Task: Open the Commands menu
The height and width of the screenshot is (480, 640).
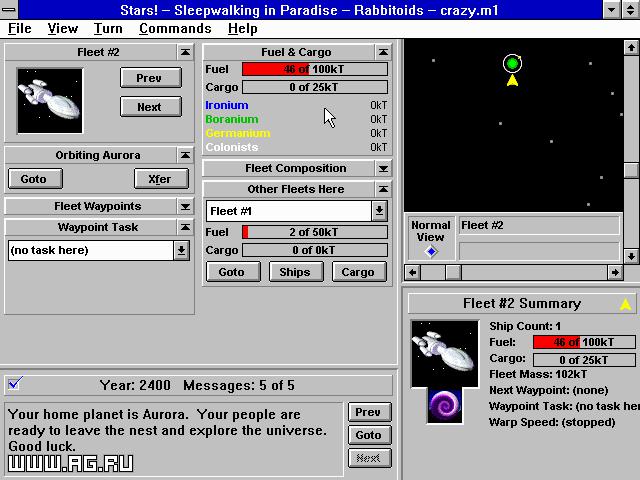Action: 175,29
